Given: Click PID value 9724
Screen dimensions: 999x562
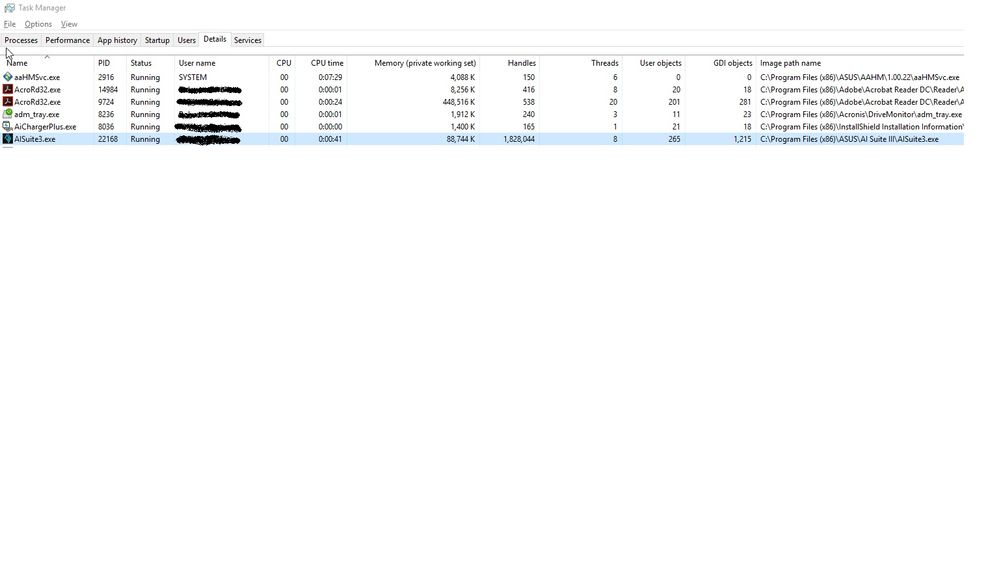Looking at the screenshot, I should pos(106,102).
